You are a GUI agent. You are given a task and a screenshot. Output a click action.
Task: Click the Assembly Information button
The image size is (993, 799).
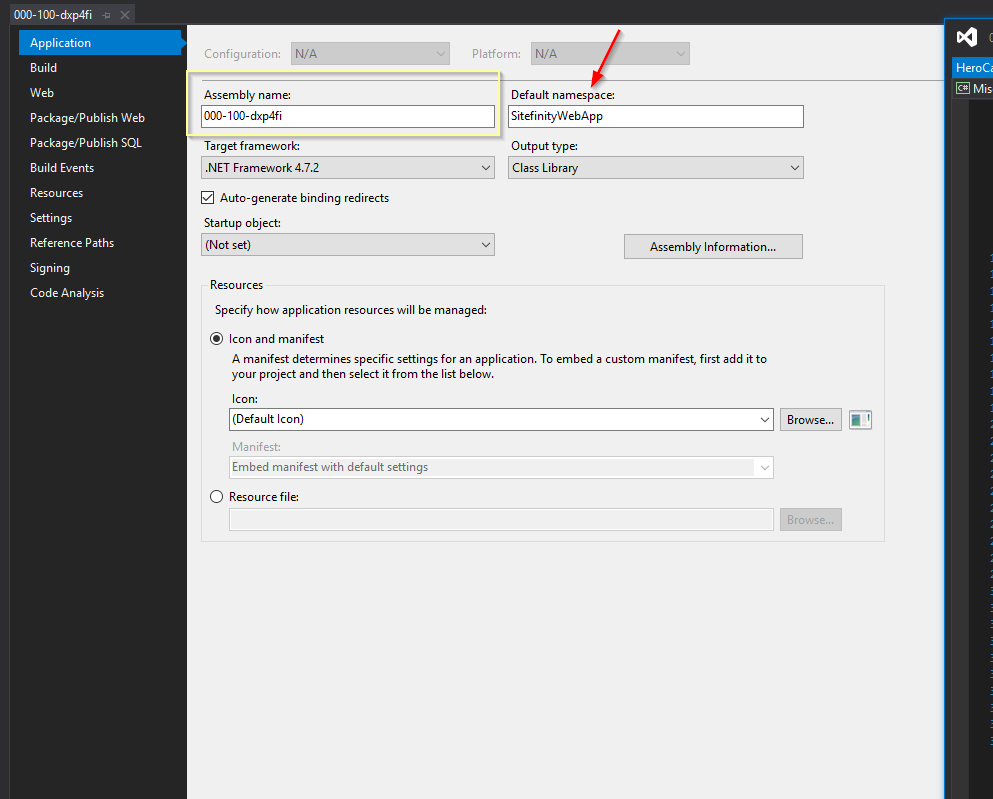713,246
